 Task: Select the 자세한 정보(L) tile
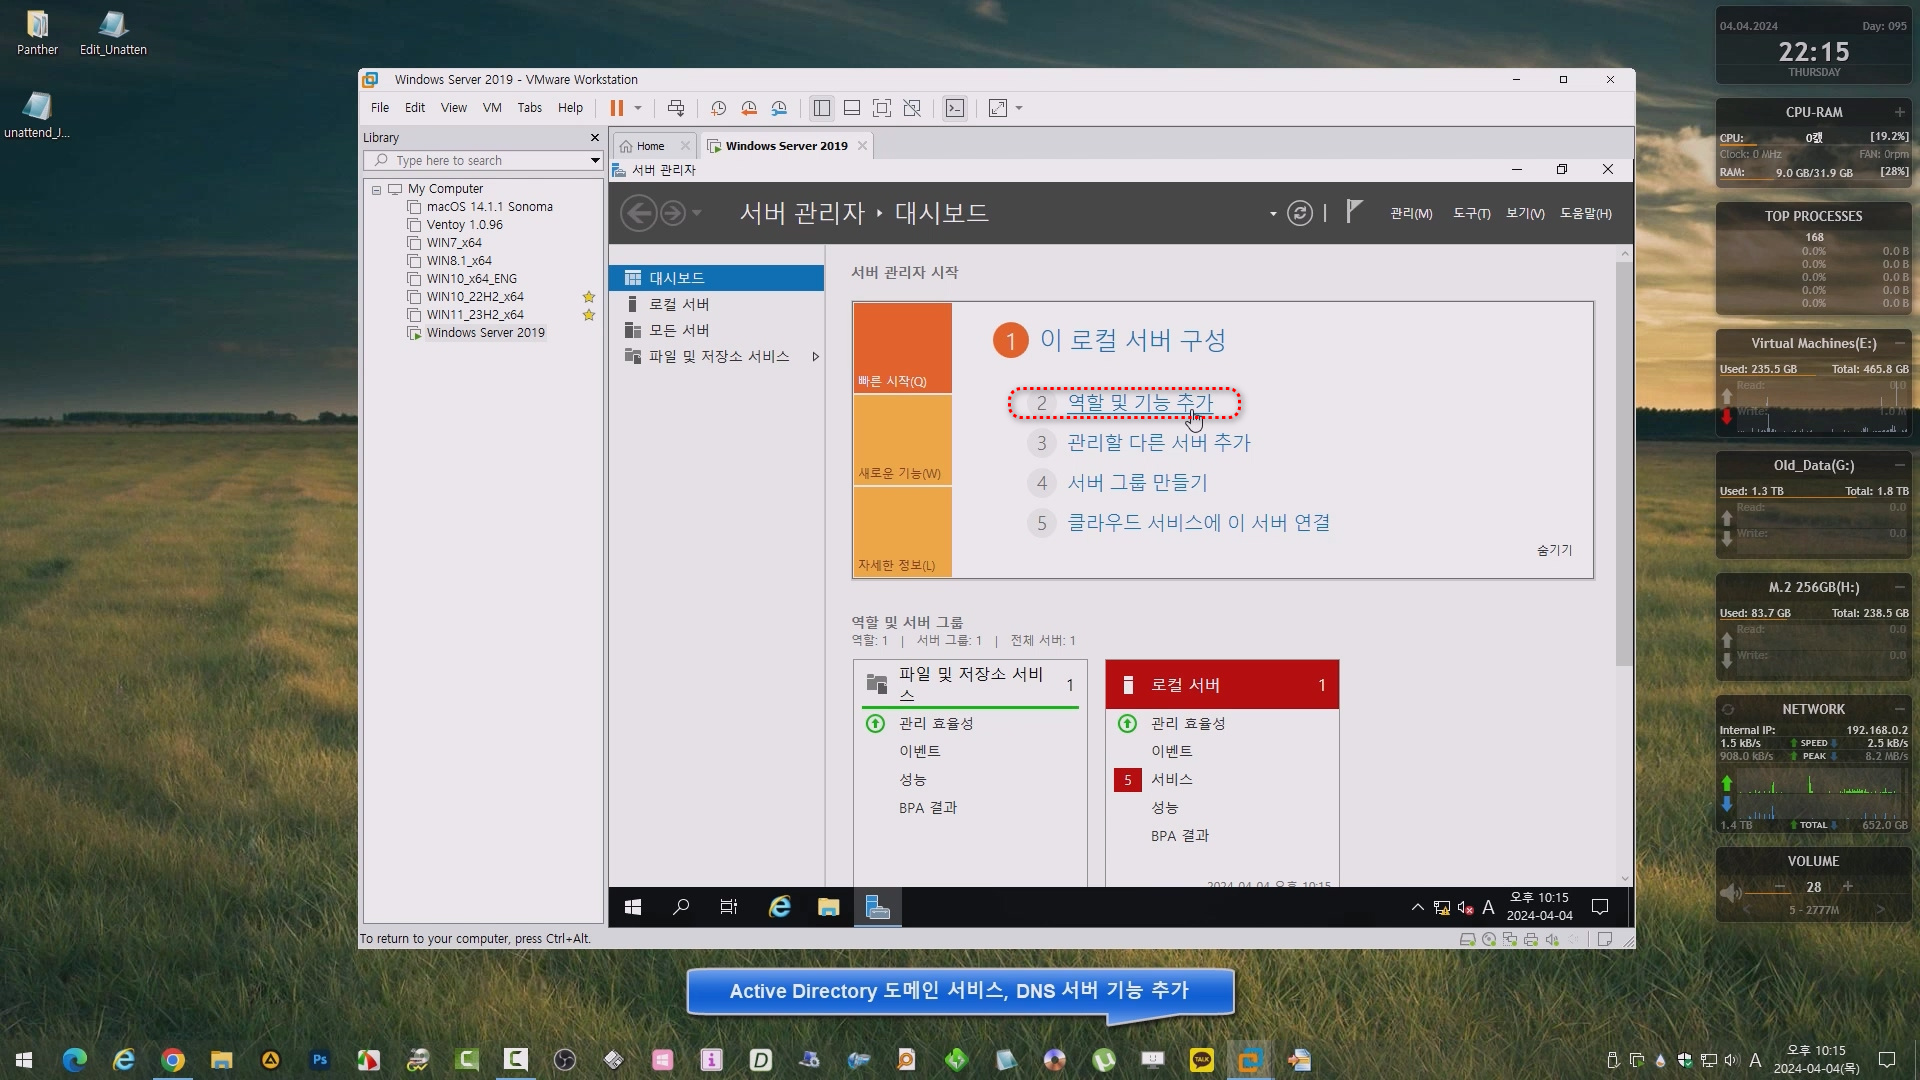902,532
